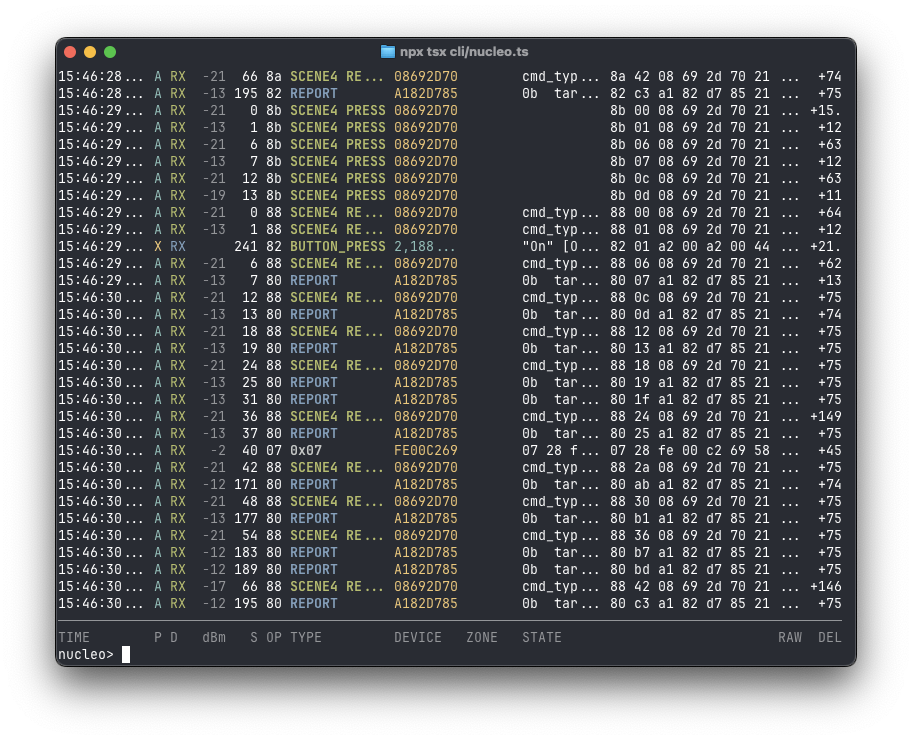This screenshot has height=740, width=912.
Task: Select the -19 dBm signal value
Action: coord(214,195)
